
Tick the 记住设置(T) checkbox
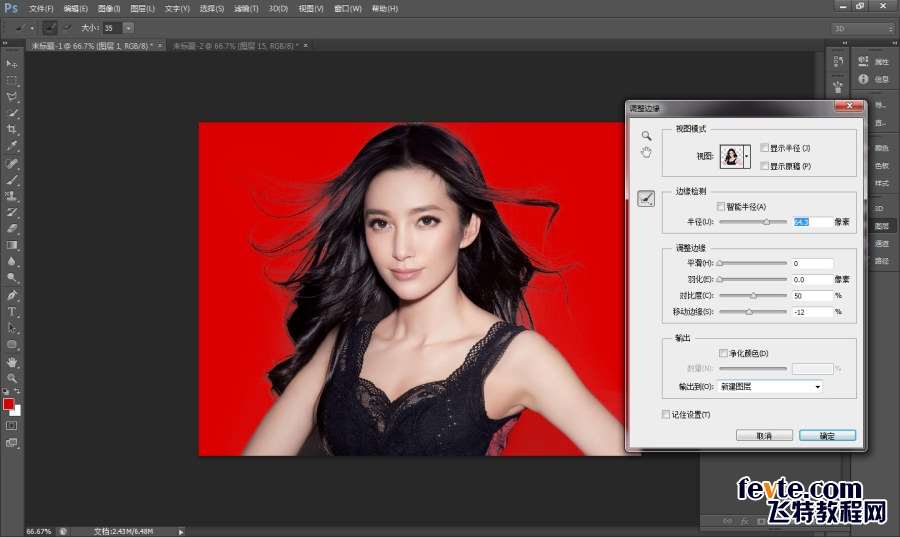click(666, 414)
